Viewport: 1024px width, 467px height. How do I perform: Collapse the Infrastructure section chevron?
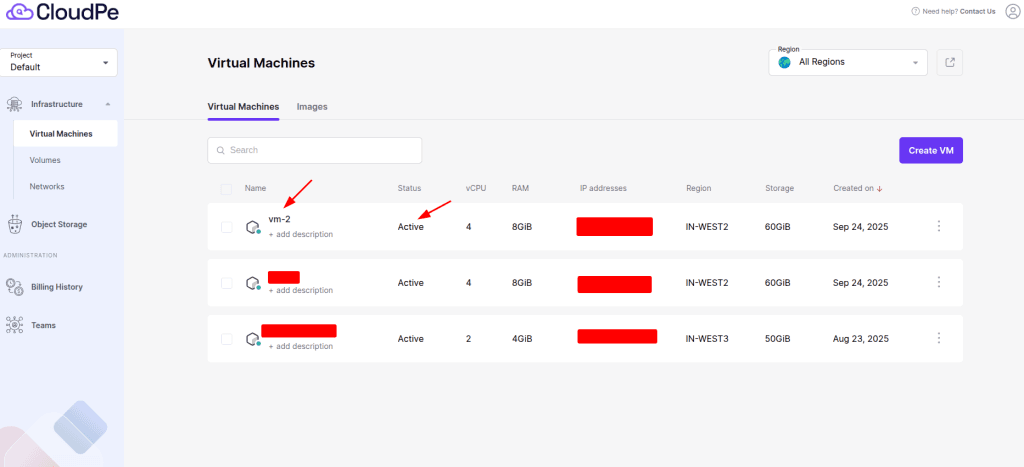107,104
